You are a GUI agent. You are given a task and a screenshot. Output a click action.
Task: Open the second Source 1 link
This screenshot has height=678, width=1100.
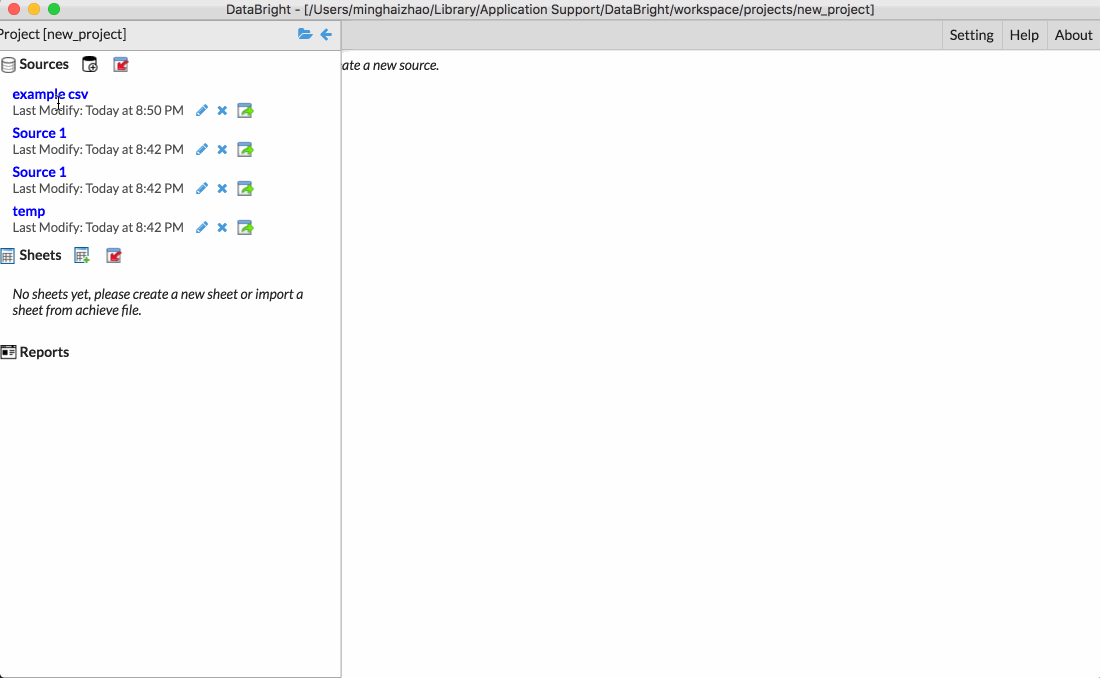[x=39, y=172]
